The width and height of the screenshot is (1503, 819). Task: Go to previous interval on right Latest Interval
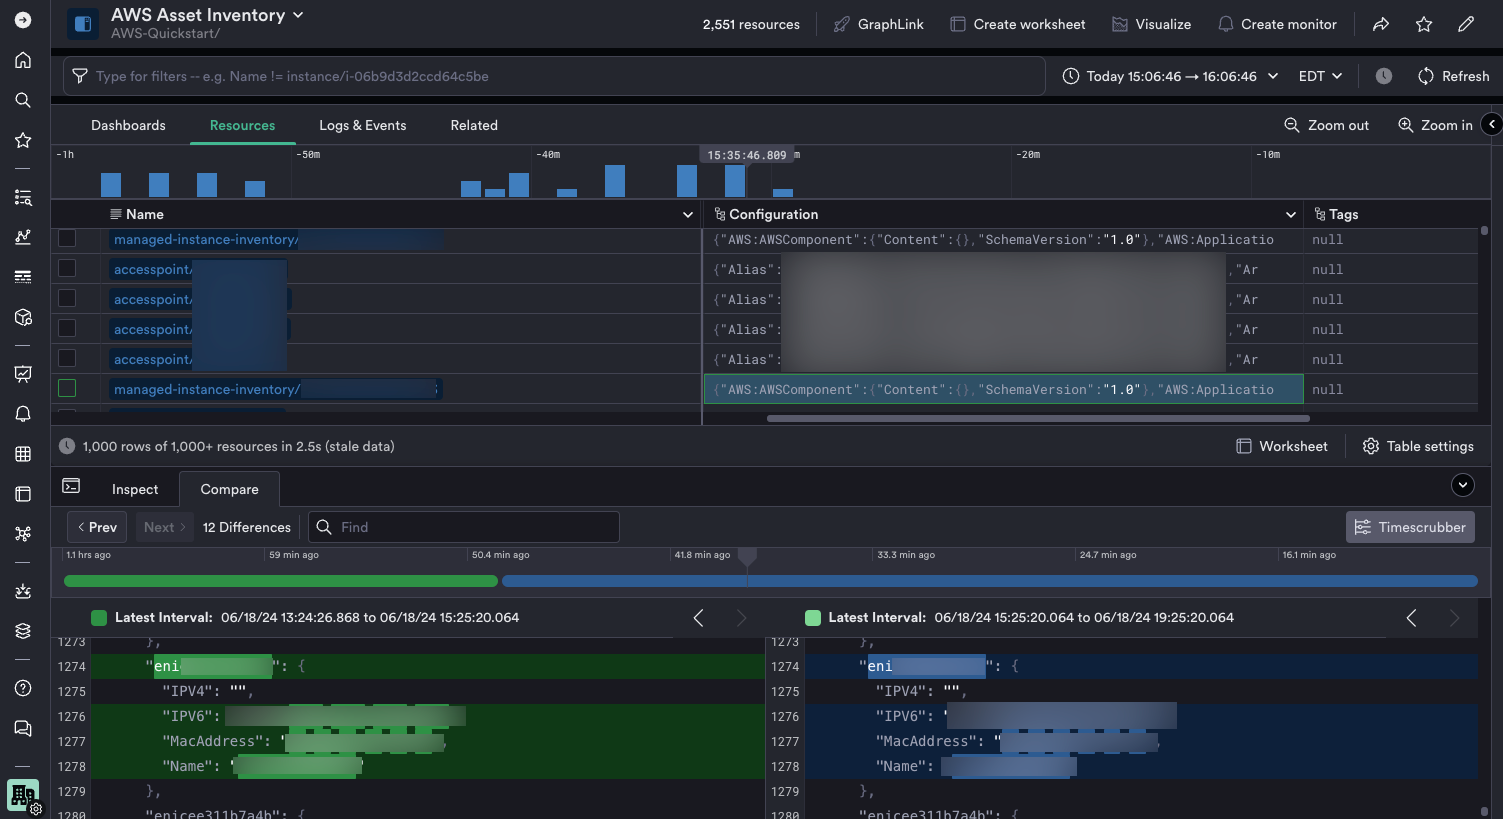click(x=1412, y=618)
